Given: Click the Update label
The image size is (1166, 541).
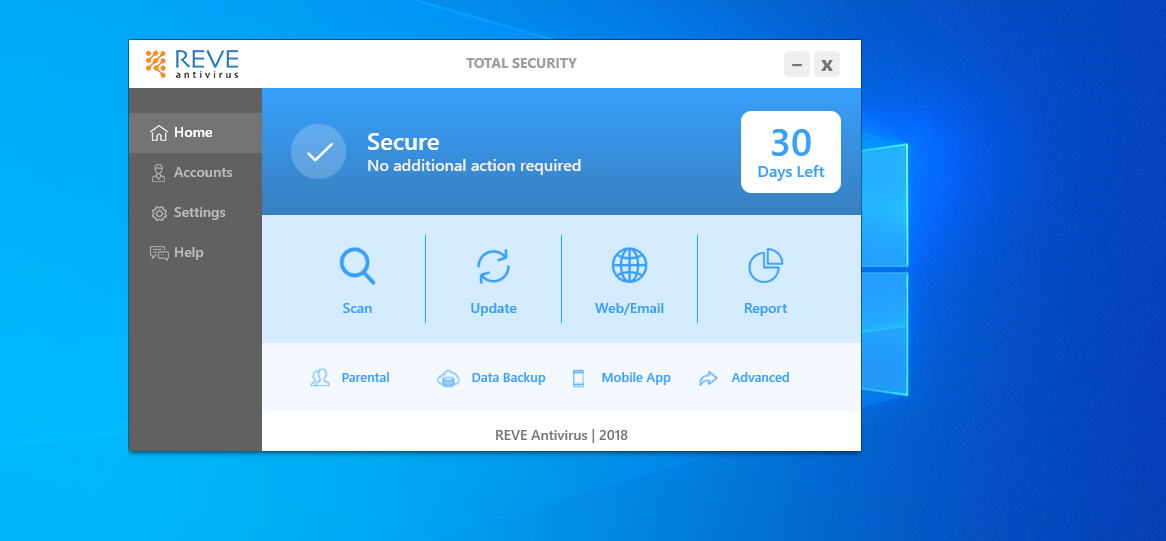Looking at the screenshot, I should (493, 308).
